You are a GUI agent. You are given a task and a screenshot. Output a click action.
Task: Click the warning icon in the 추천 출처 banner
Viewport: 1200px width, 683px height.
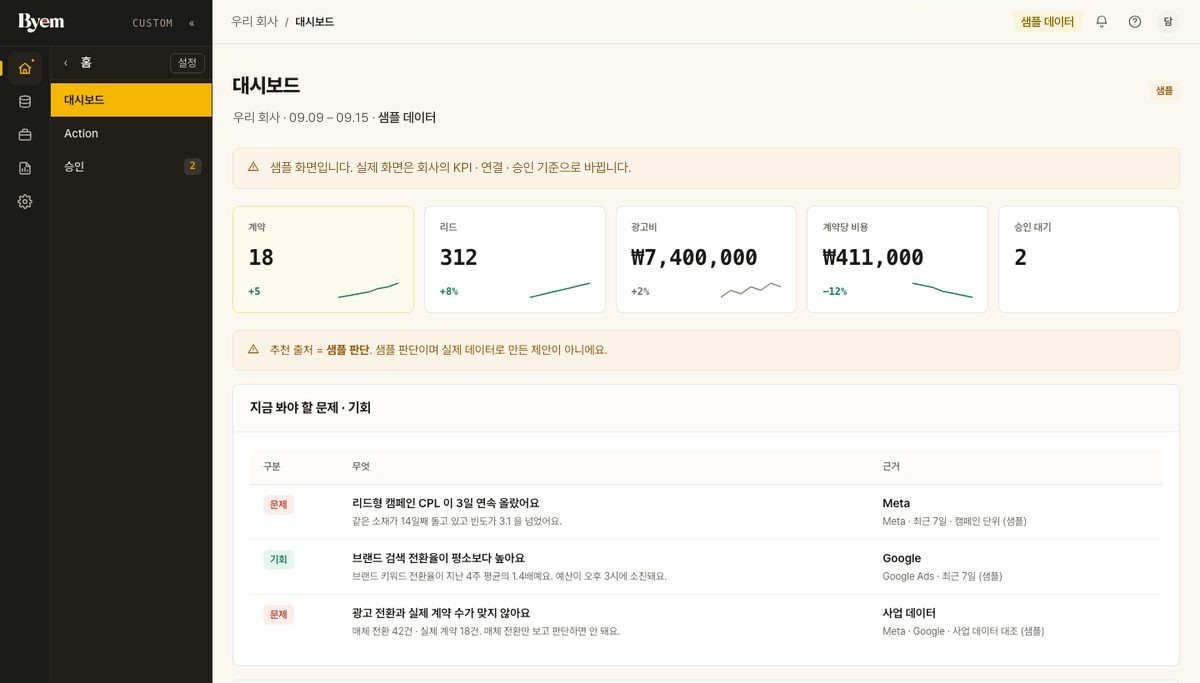[x=253, y=350]
